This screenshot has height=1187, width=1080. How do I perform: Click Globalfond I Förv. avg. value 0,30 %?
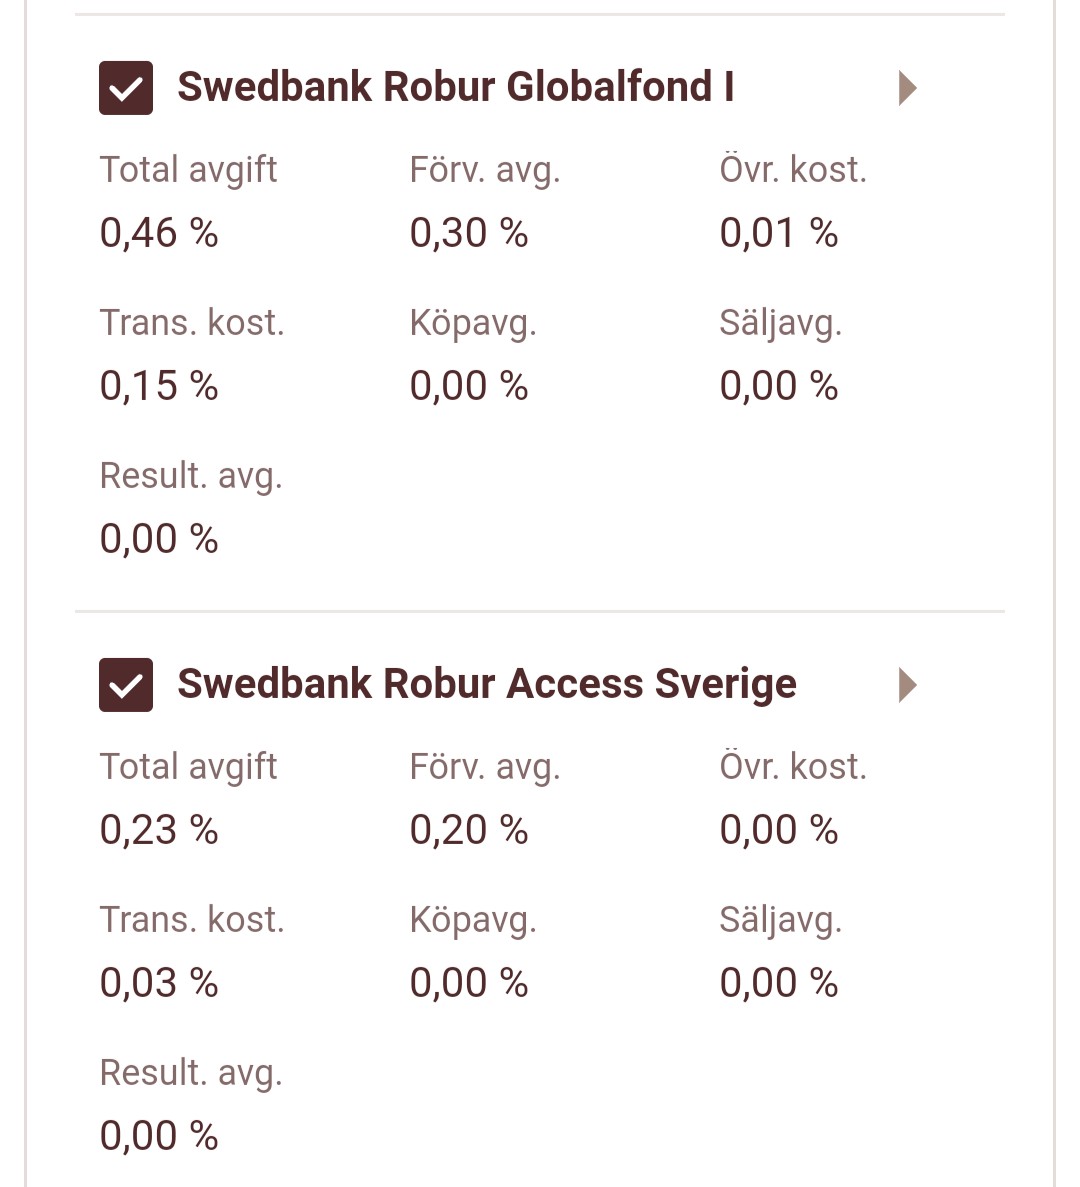tap(469, 233)
